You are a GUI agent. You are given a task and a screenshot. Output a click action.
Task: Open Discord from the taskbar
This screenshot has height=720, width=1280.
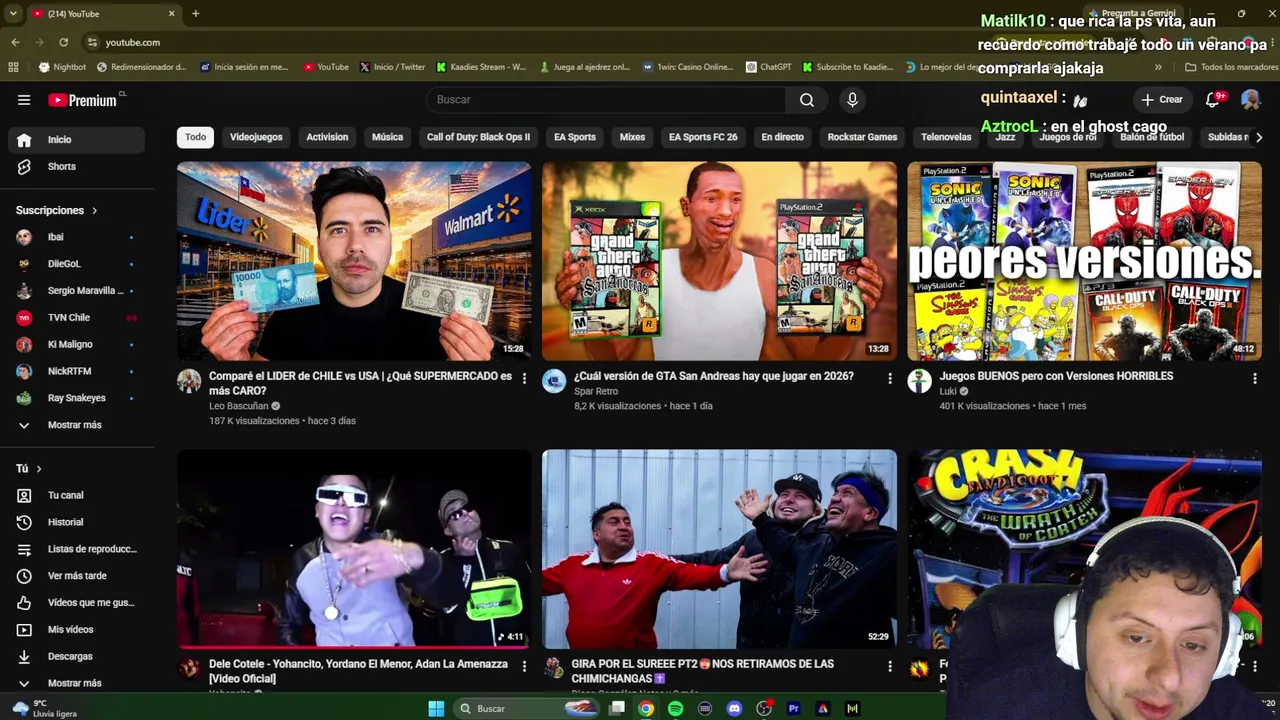[x=734, y=709]
